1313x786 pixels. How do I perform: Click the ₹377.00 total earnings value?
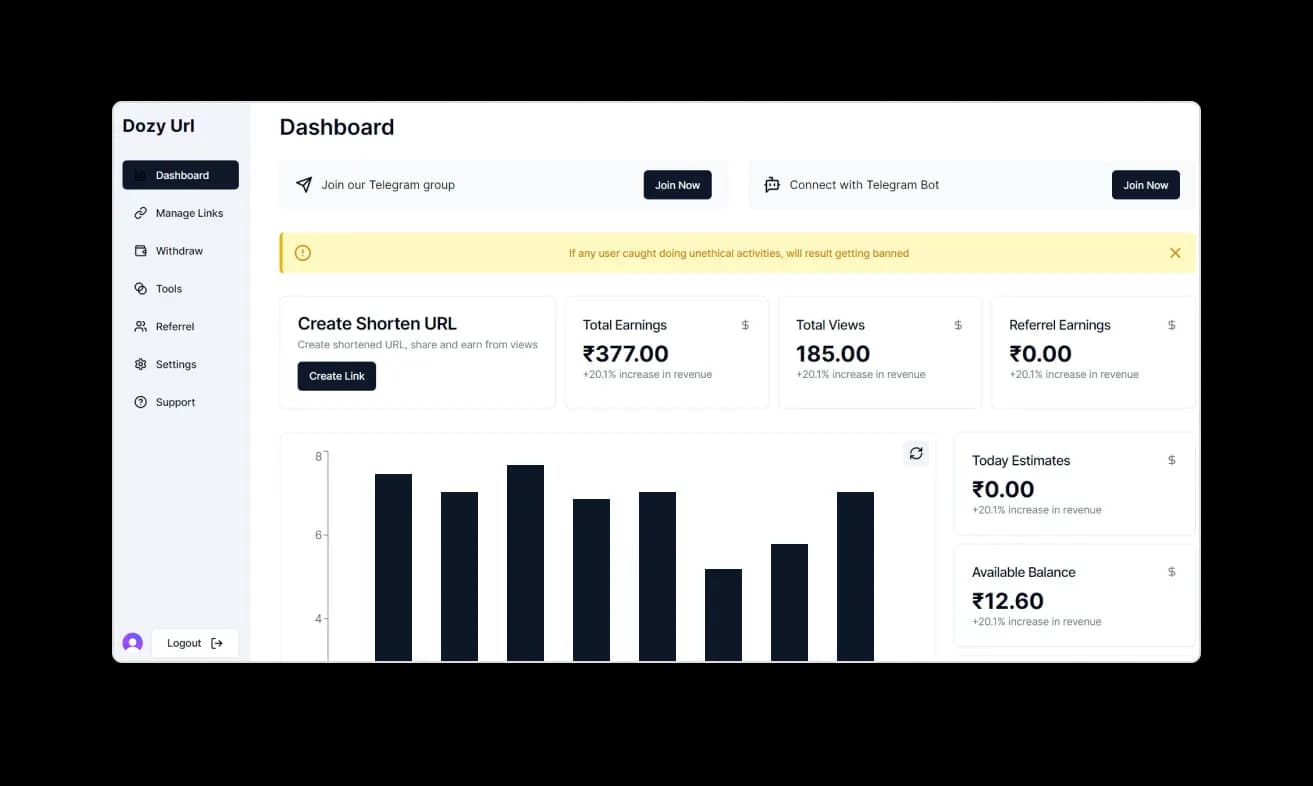[626, 354]
